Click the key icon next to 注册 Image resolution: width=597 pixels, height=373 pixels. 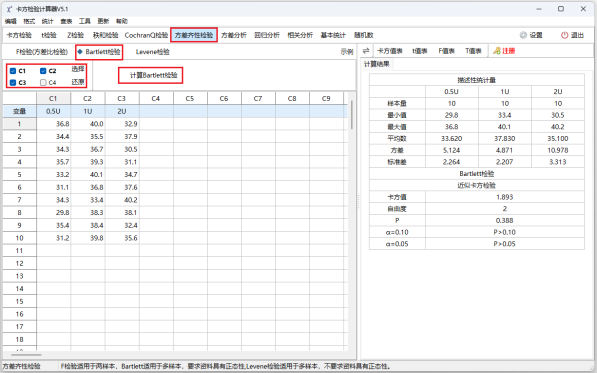tap(496, 51)
